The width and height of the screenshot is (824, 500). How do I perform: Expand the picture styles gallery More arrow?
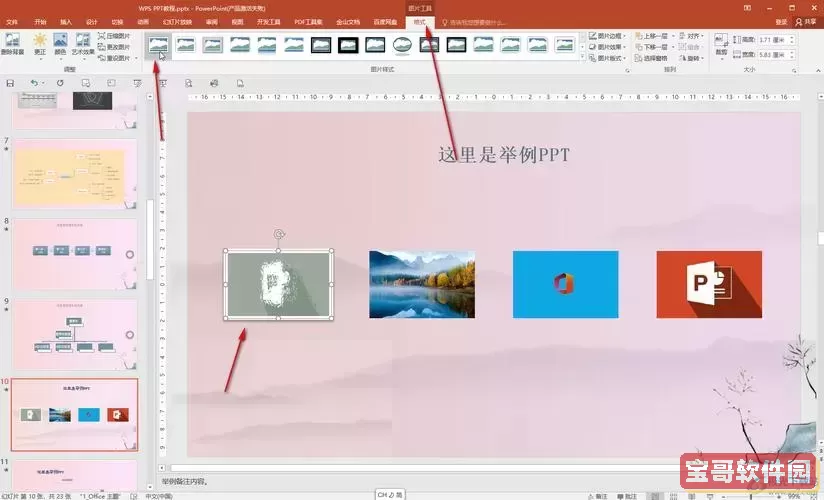[x=582, y=57]
